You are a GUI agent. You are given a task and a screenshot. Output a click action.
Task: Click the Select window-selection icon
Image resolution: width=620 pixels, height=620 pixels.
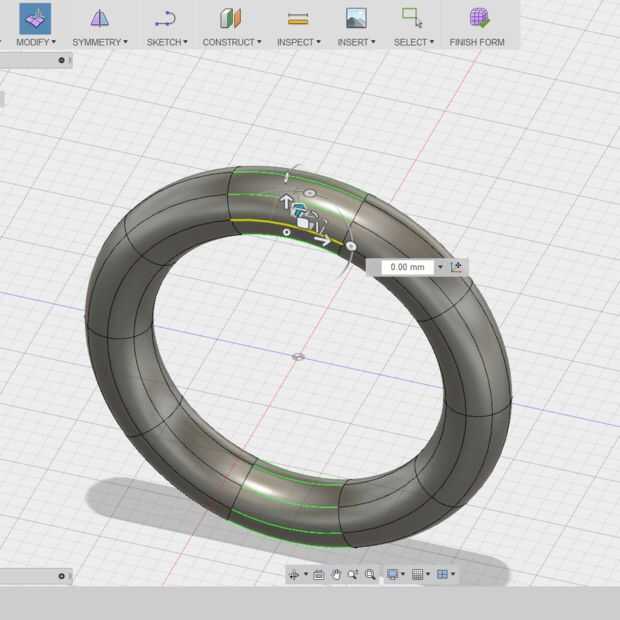click(x=412, y=18)
